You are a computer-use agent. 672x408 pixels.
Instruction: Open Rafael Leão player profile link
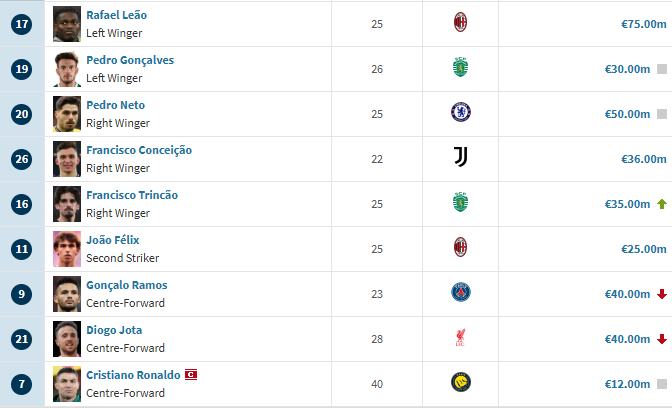coord(117,15)
